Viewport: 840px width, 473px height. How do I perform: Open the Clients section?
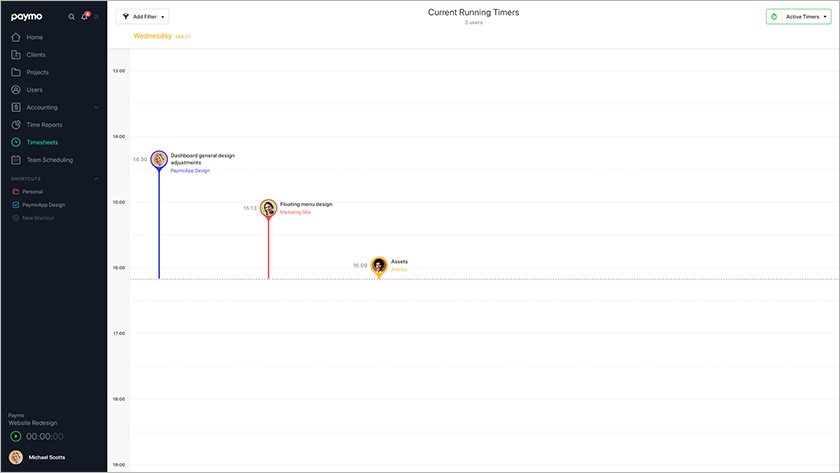coord(36,55)
